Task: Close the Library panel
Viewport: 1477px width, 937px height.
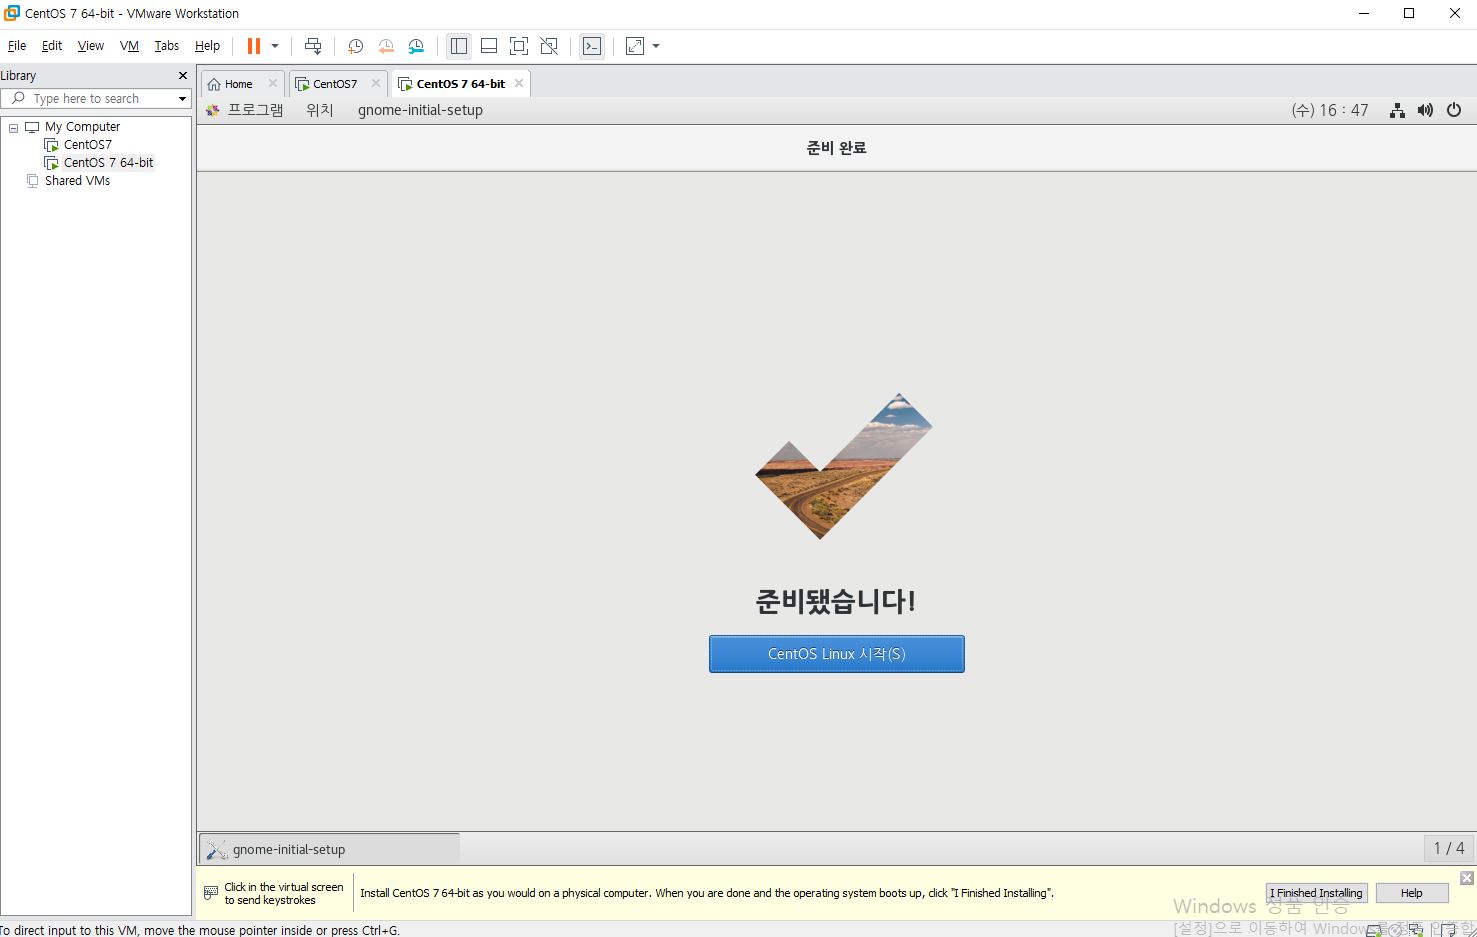Action: pos(183,75)
